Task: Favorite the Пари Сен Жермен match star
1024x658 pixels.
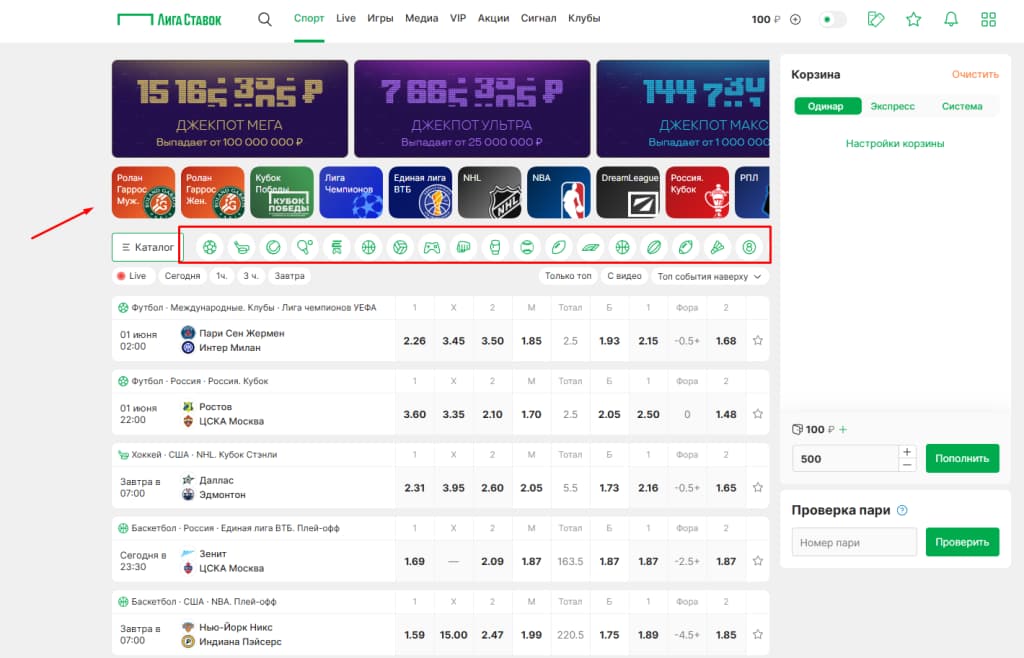Action: point(758,340)
